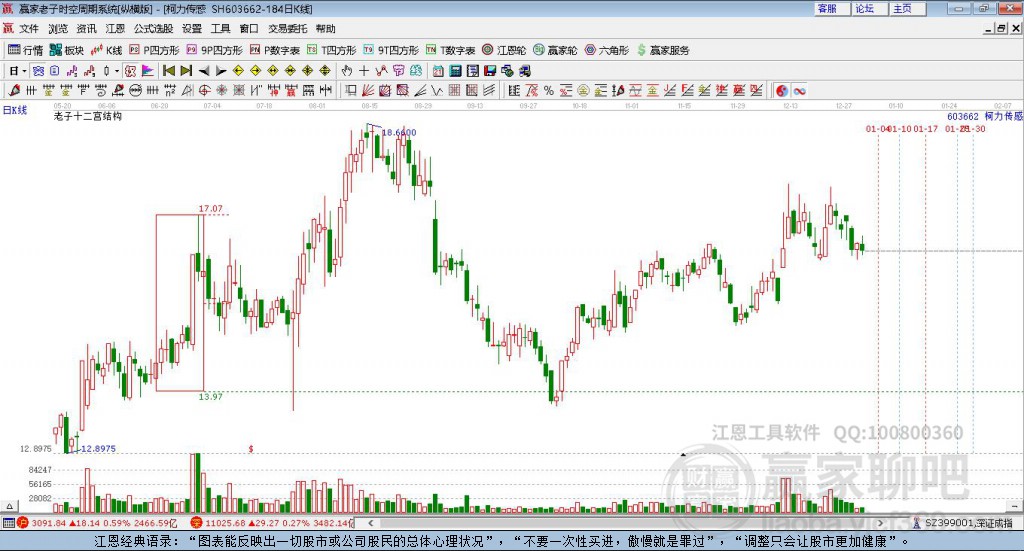Screen dimensions: 1024x551
Task: Click the percent sign drawing tool
Action: pos(549,91)
